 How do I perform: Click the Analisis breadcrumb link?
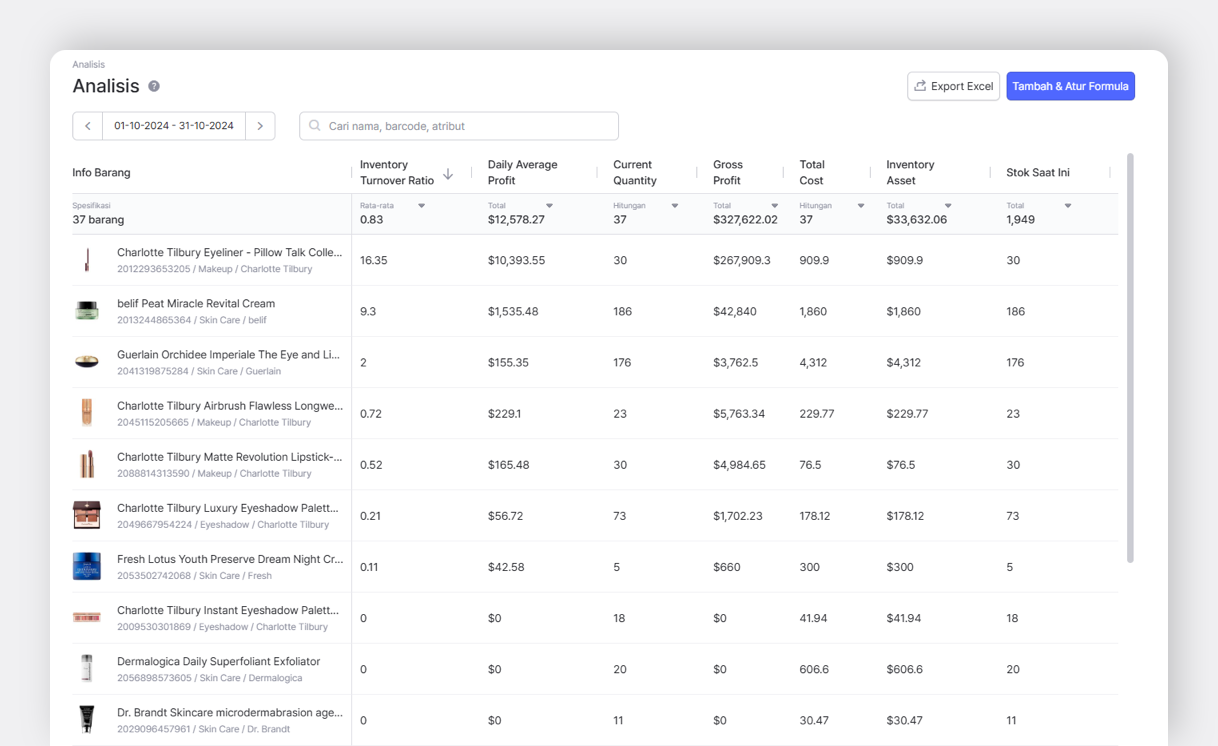click(x=88, y=64)
